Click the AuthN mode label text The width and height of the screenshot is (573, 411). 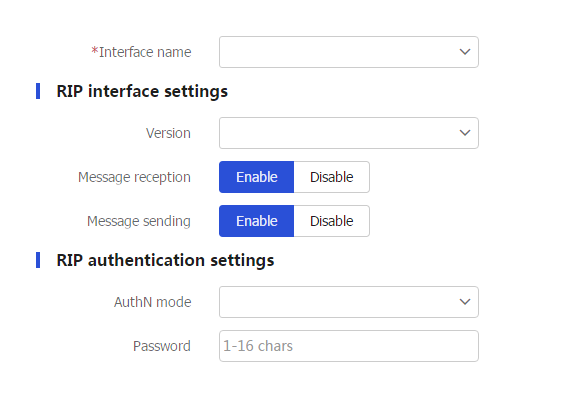pyautogui.click(x=152, y=302)
